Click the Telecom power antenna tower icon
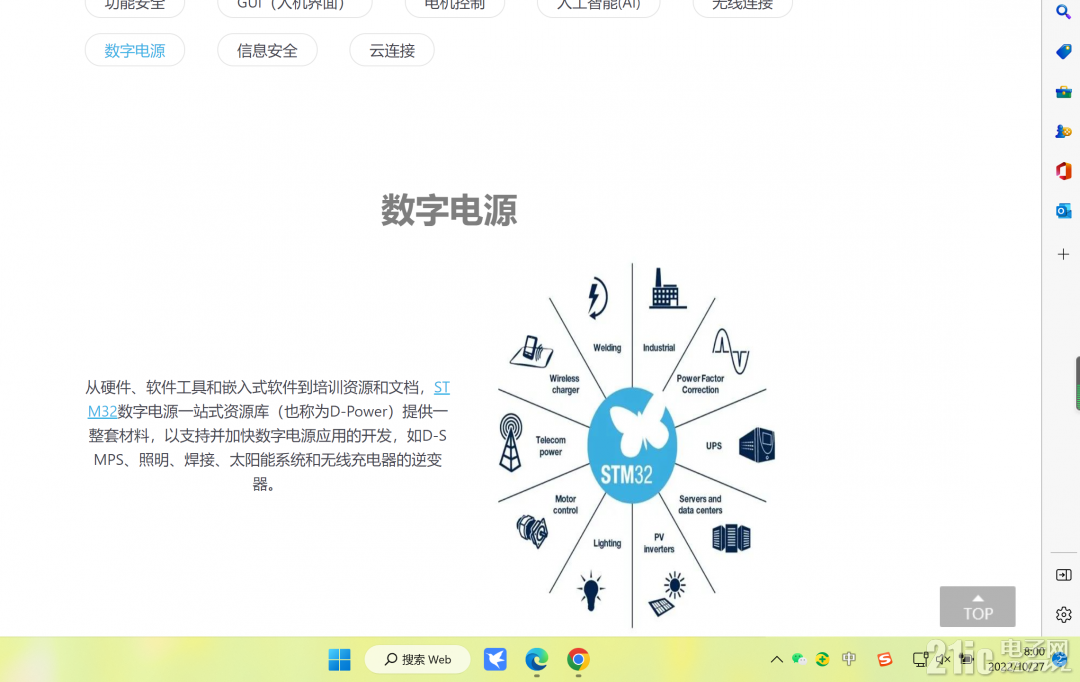Image resolution: width=1080 pixels, height=682 pixels. tap(510, 442)
